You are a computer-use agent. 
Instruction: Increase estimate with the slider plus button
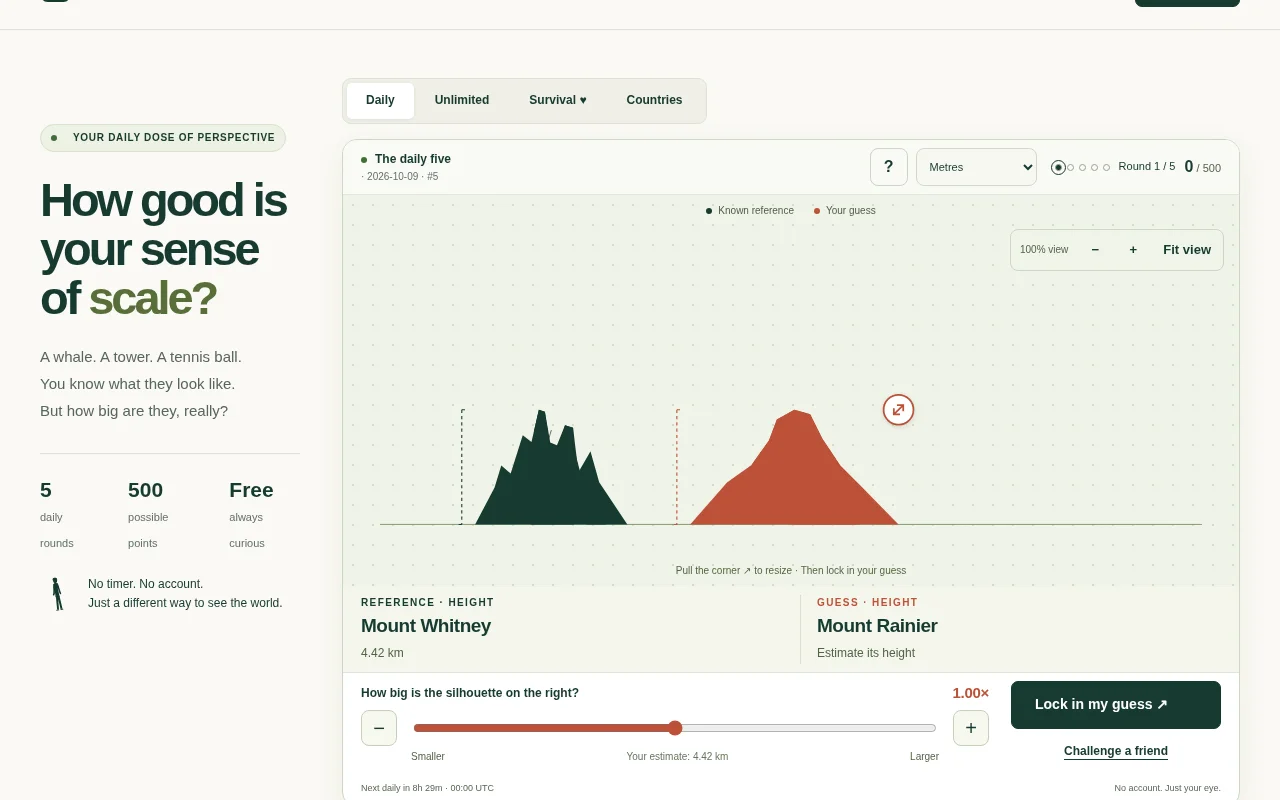[x=971, y=728]
